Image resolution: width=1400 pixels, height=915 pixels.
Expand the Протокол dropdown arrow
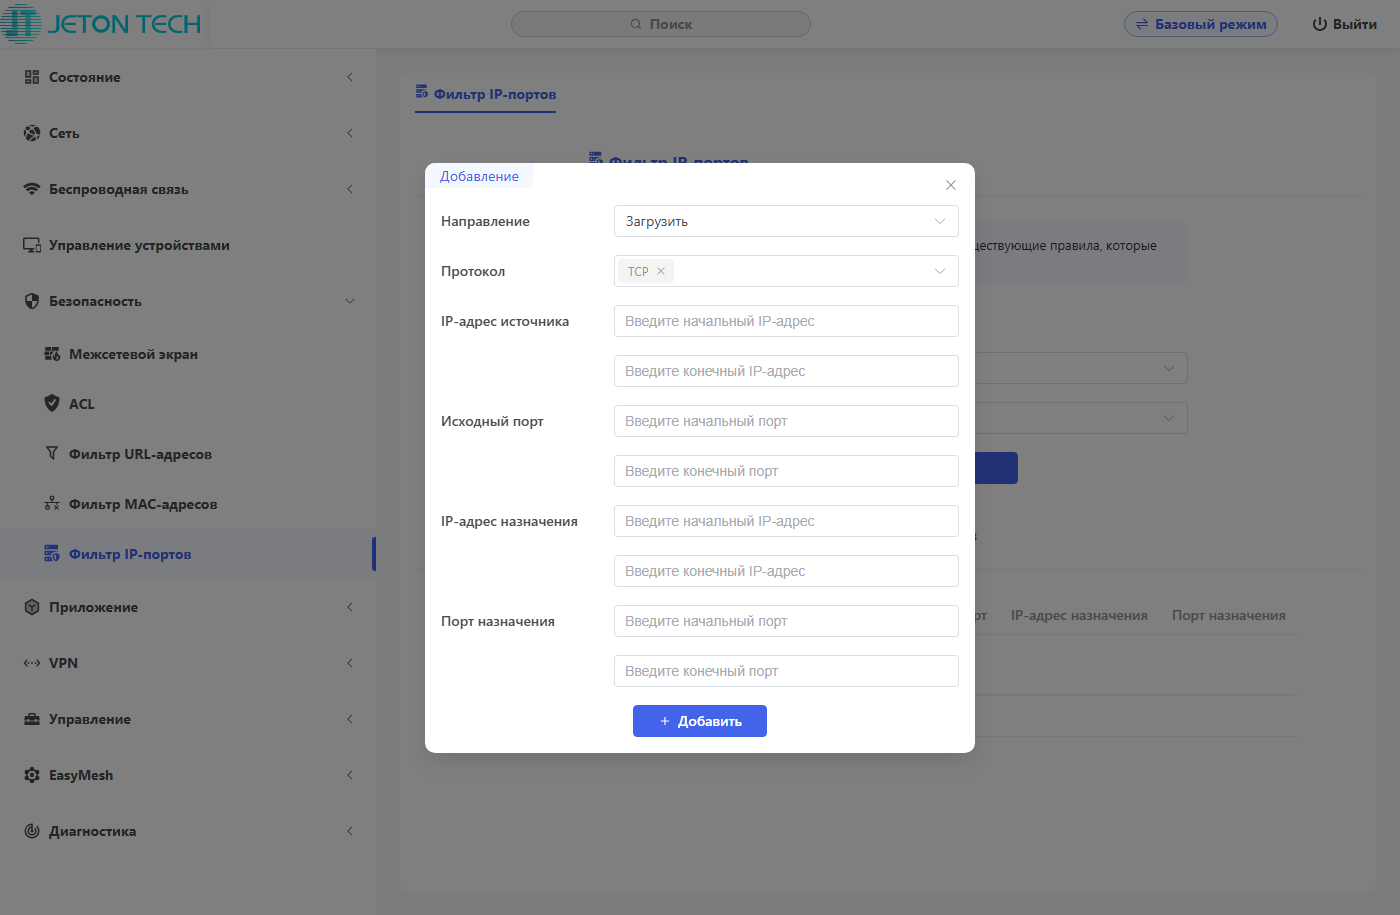(939, 271)
